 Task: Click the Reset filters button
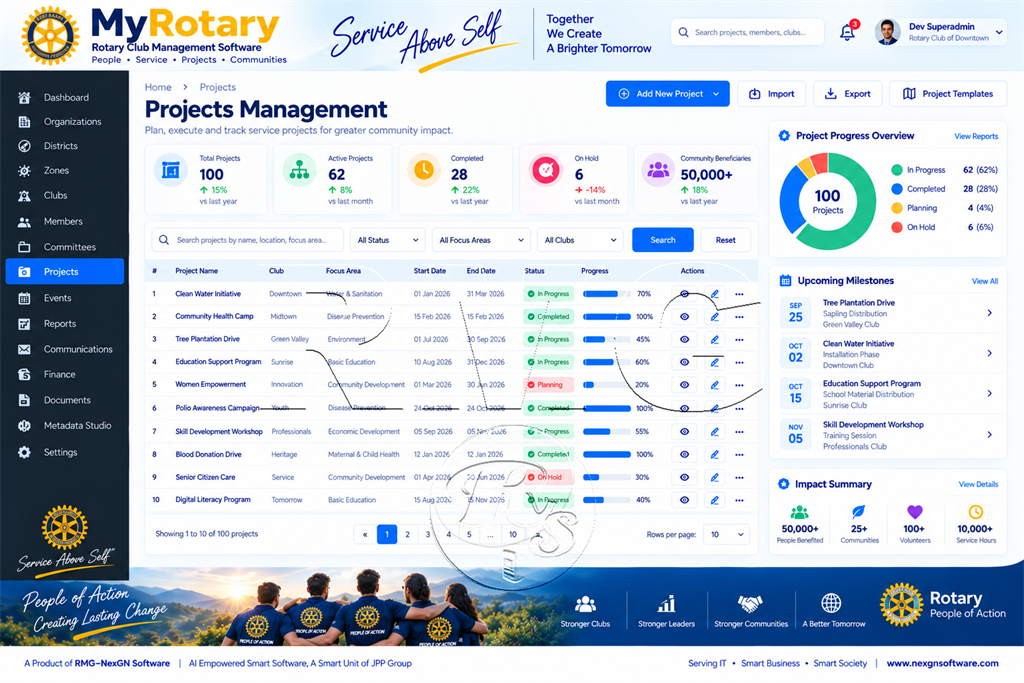coord(726,240)
